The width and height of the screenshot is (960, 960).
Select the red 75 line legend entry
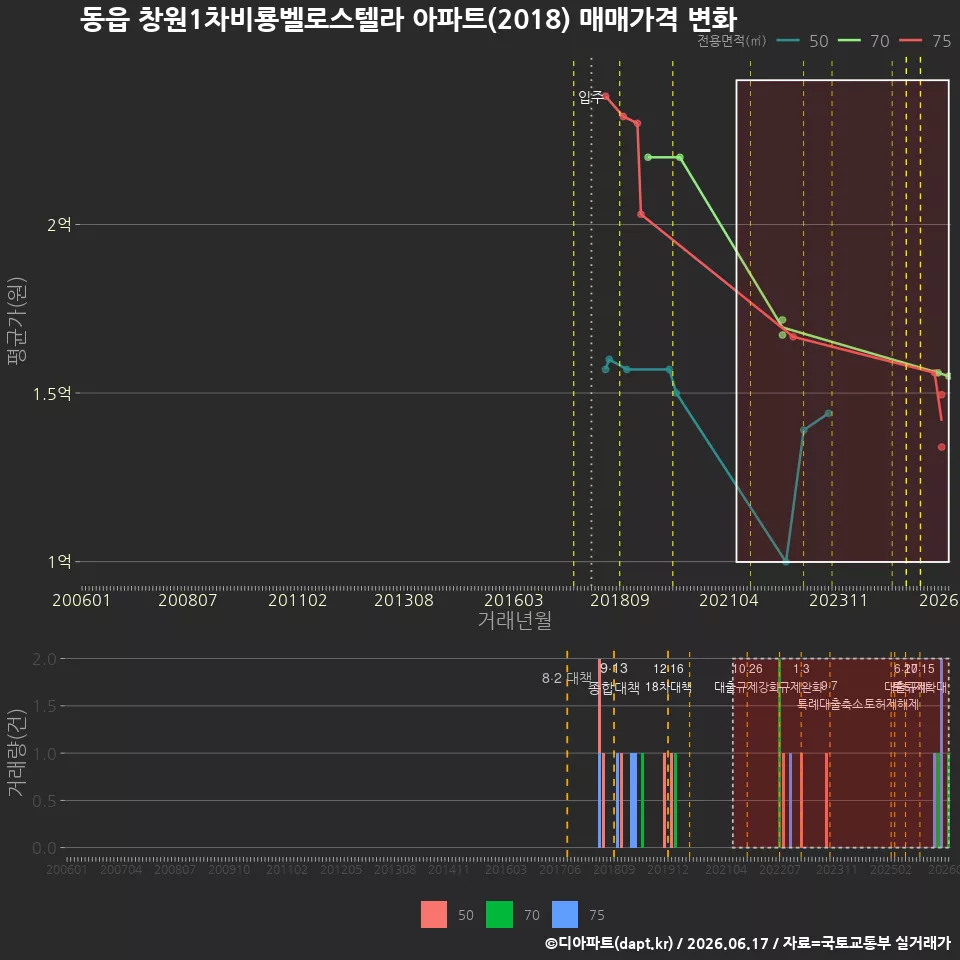tap(925, 41)
